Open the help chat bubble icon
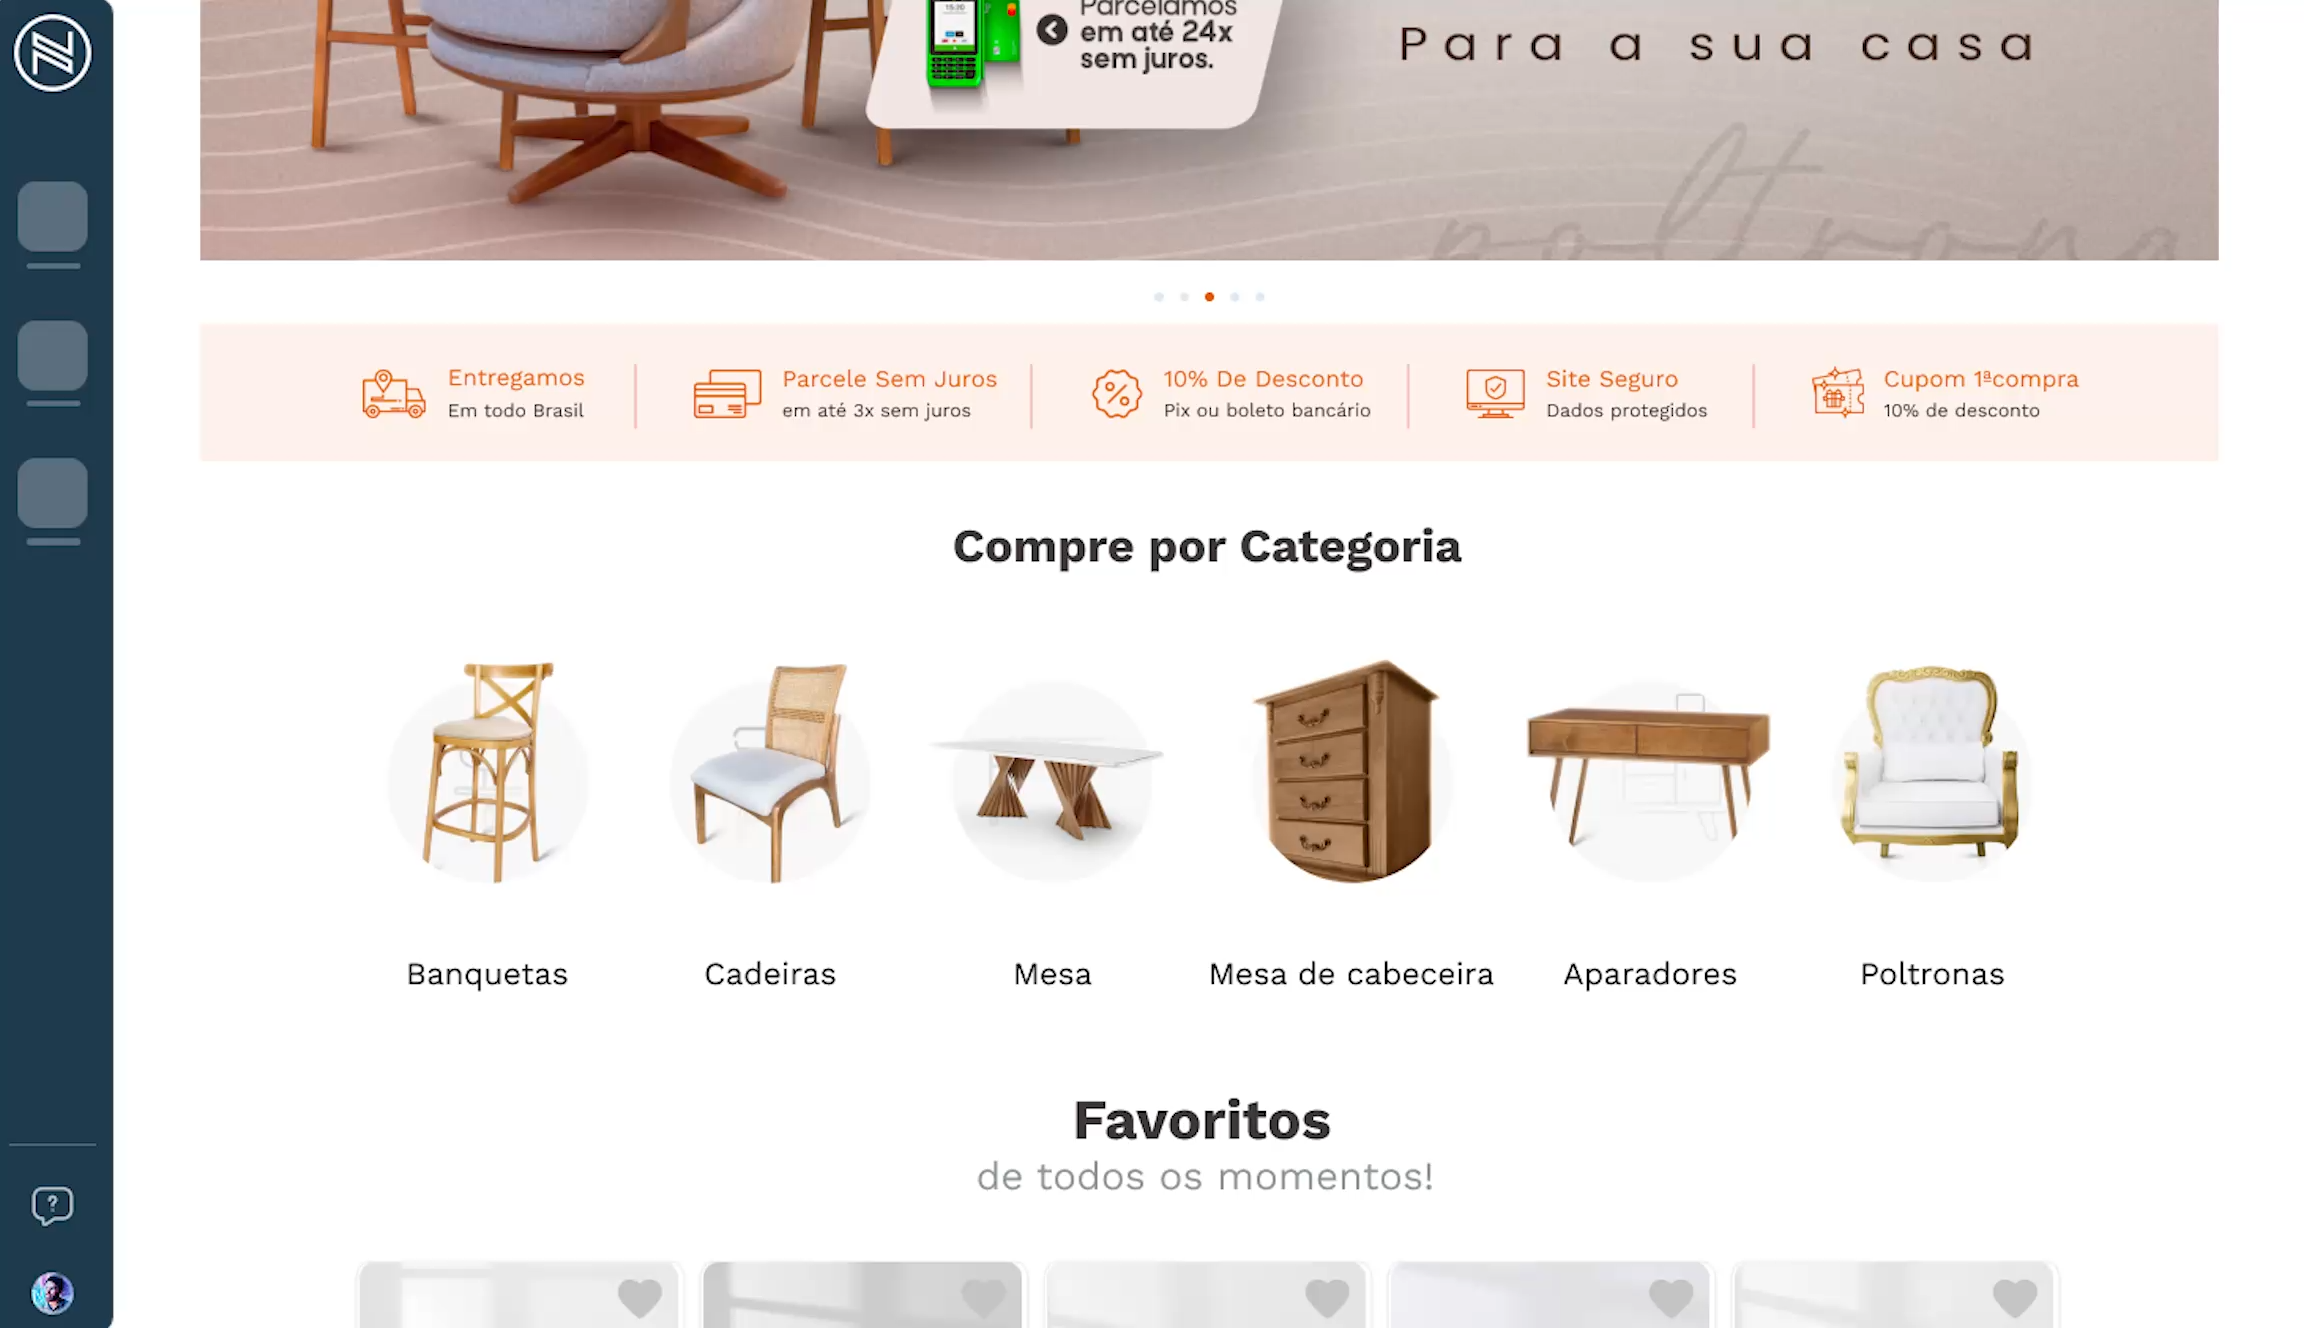The width and height of the screenshot is (2304, 1328). coord(52,1205)
